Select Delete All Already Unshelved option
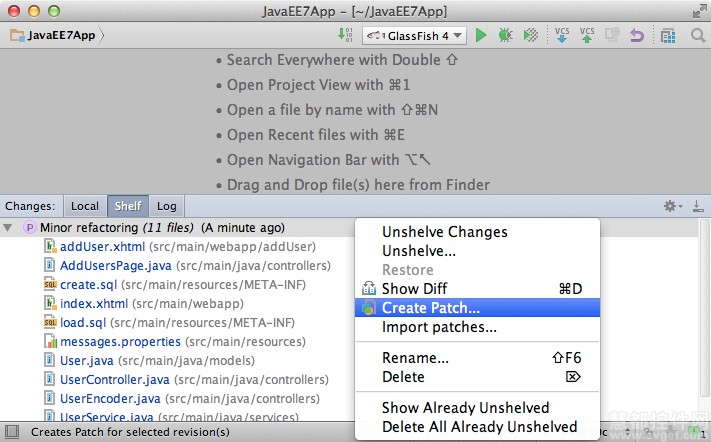 click(x=477, y=427)
